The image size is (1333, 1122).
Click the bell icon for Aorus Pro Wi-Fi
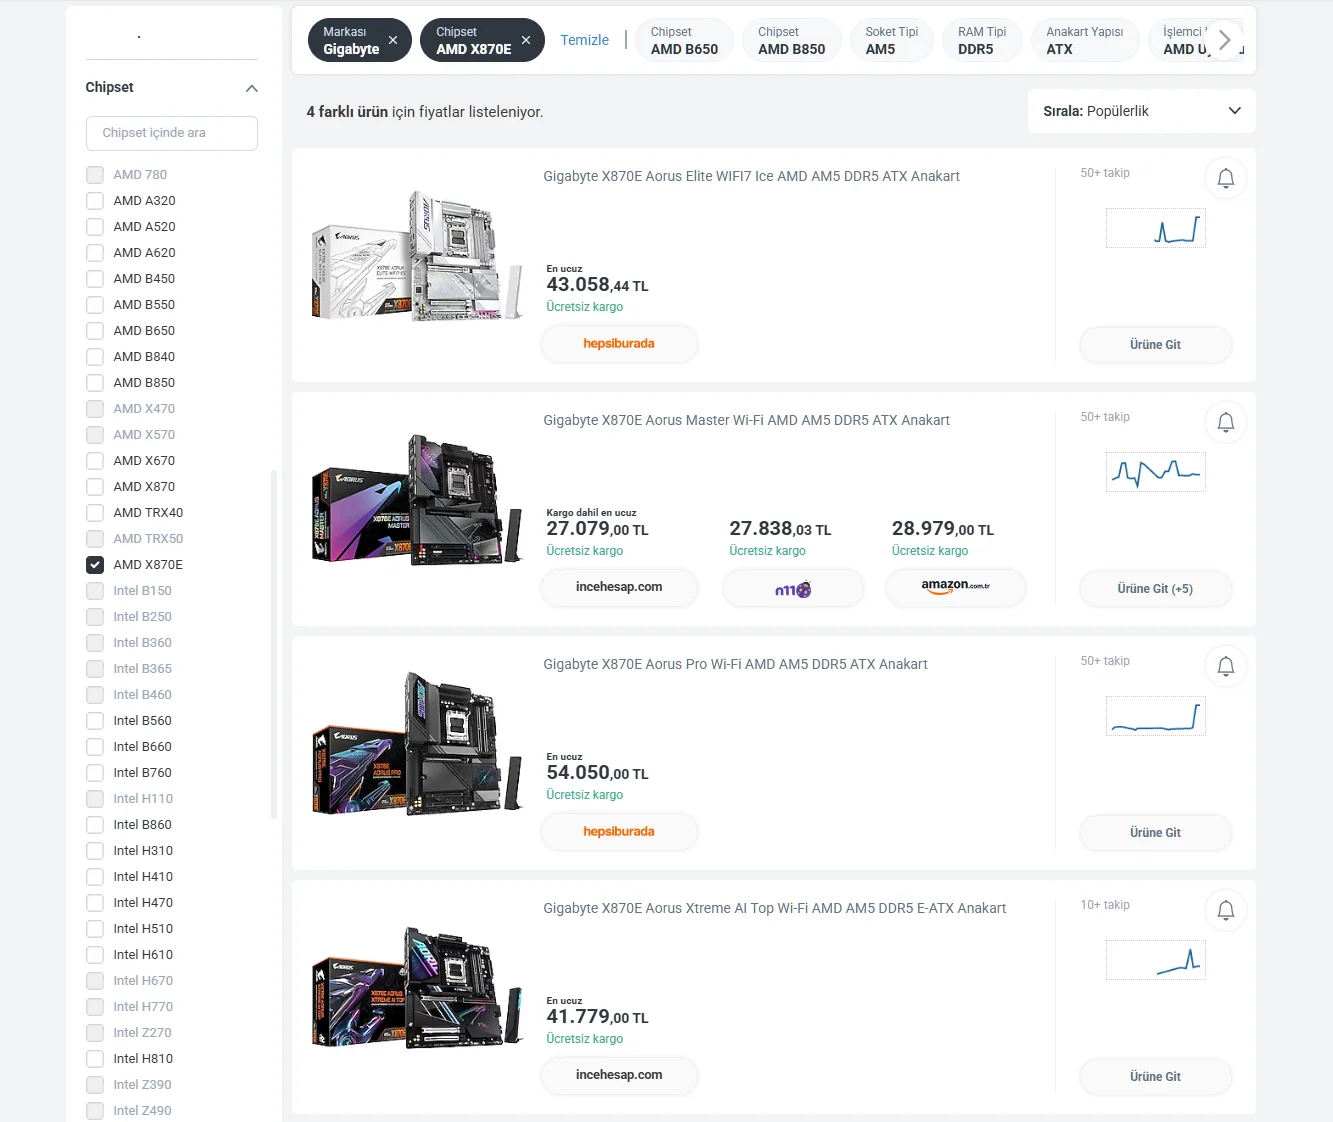[x=1226, y=666]
